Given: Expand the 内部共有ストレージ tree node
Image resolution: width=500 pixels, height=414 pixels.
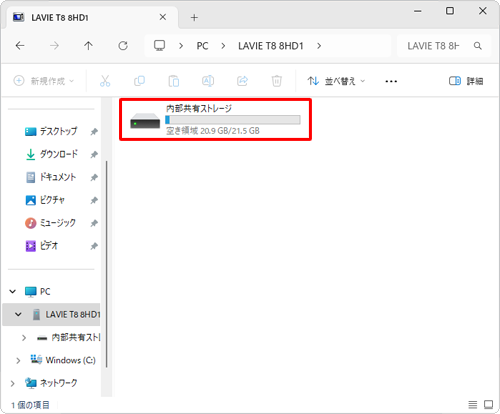Looking at the screenshot, I should (x=24, y=338).
